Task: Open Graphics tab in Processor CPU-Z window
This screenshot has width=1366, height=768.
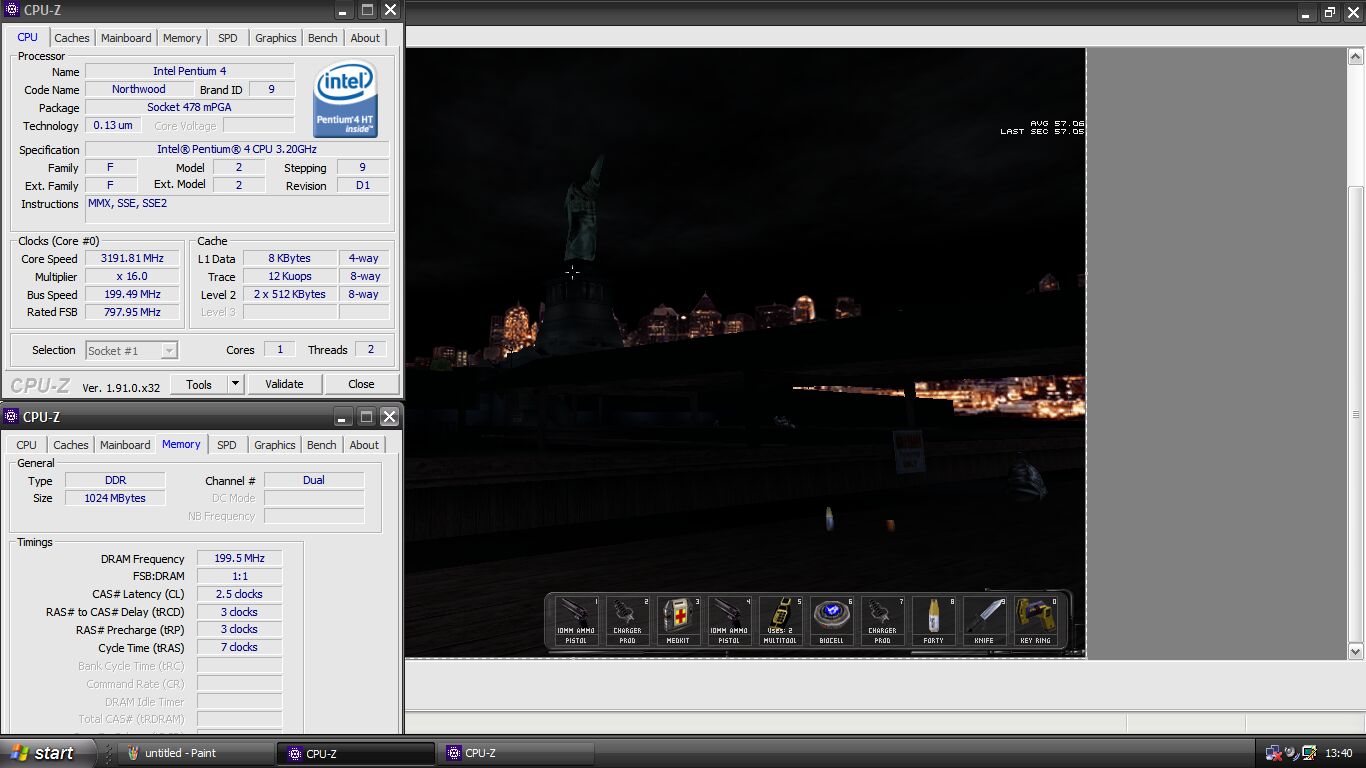Action: tap(276, 38)
